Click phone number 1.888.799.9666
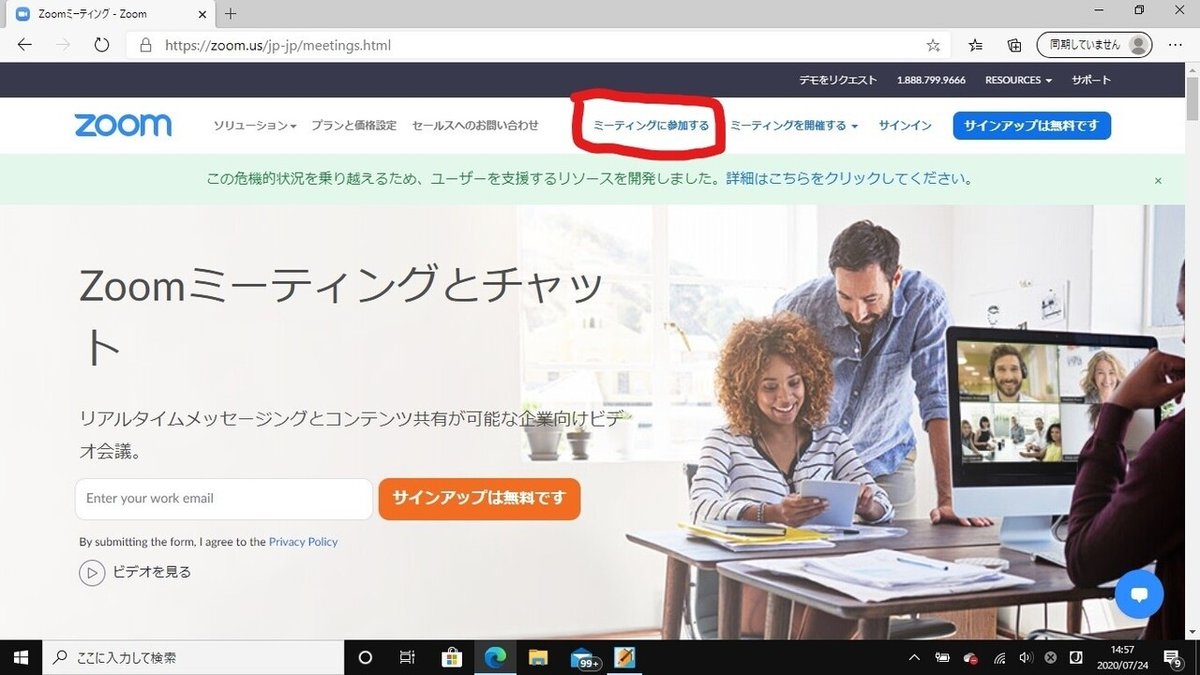Viewport: 1200px width, 675px height. tap(931, 80)
